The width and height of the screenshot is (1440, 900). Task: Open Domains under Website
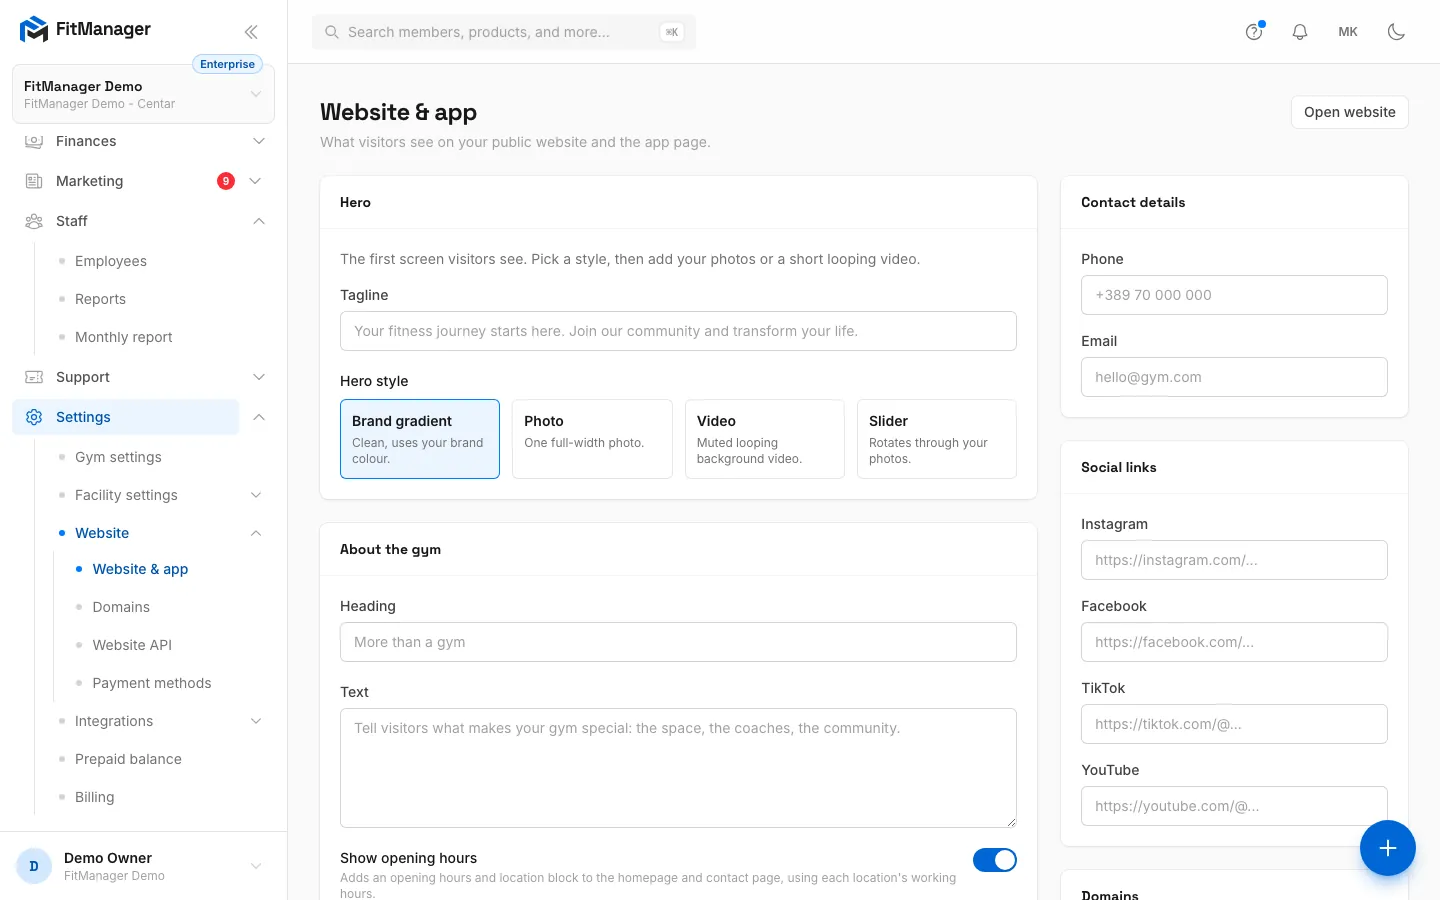coord(121,607)
